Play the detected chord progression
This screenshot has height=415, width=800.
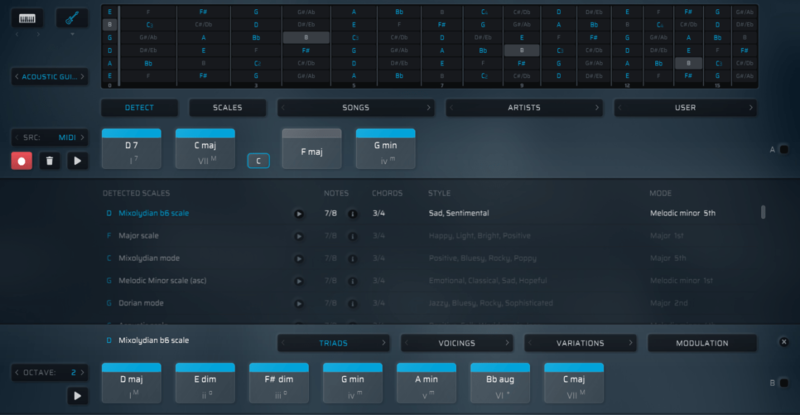click(x=76, y=160)
